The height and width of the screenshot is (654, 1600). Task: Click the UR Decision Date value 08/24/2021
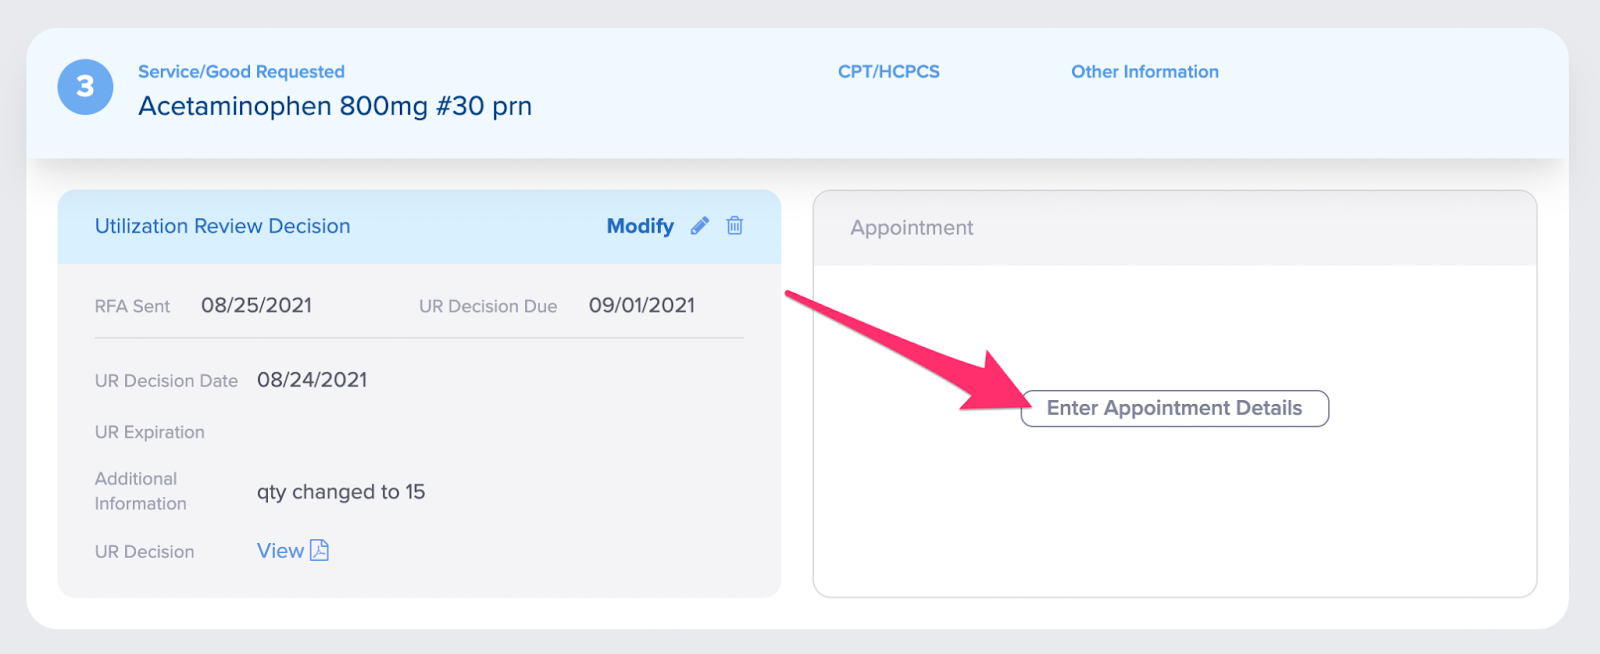click(x=312, y=380)
